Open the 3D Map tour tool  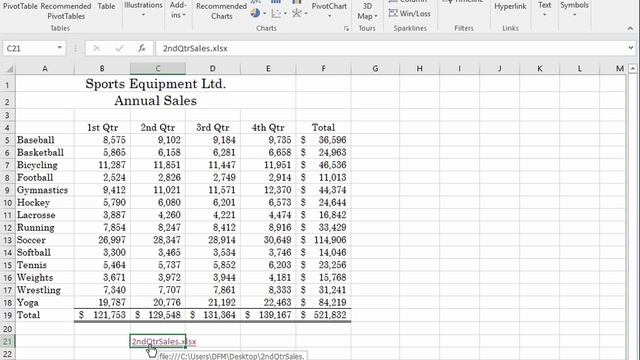click(x=367, y=11)
